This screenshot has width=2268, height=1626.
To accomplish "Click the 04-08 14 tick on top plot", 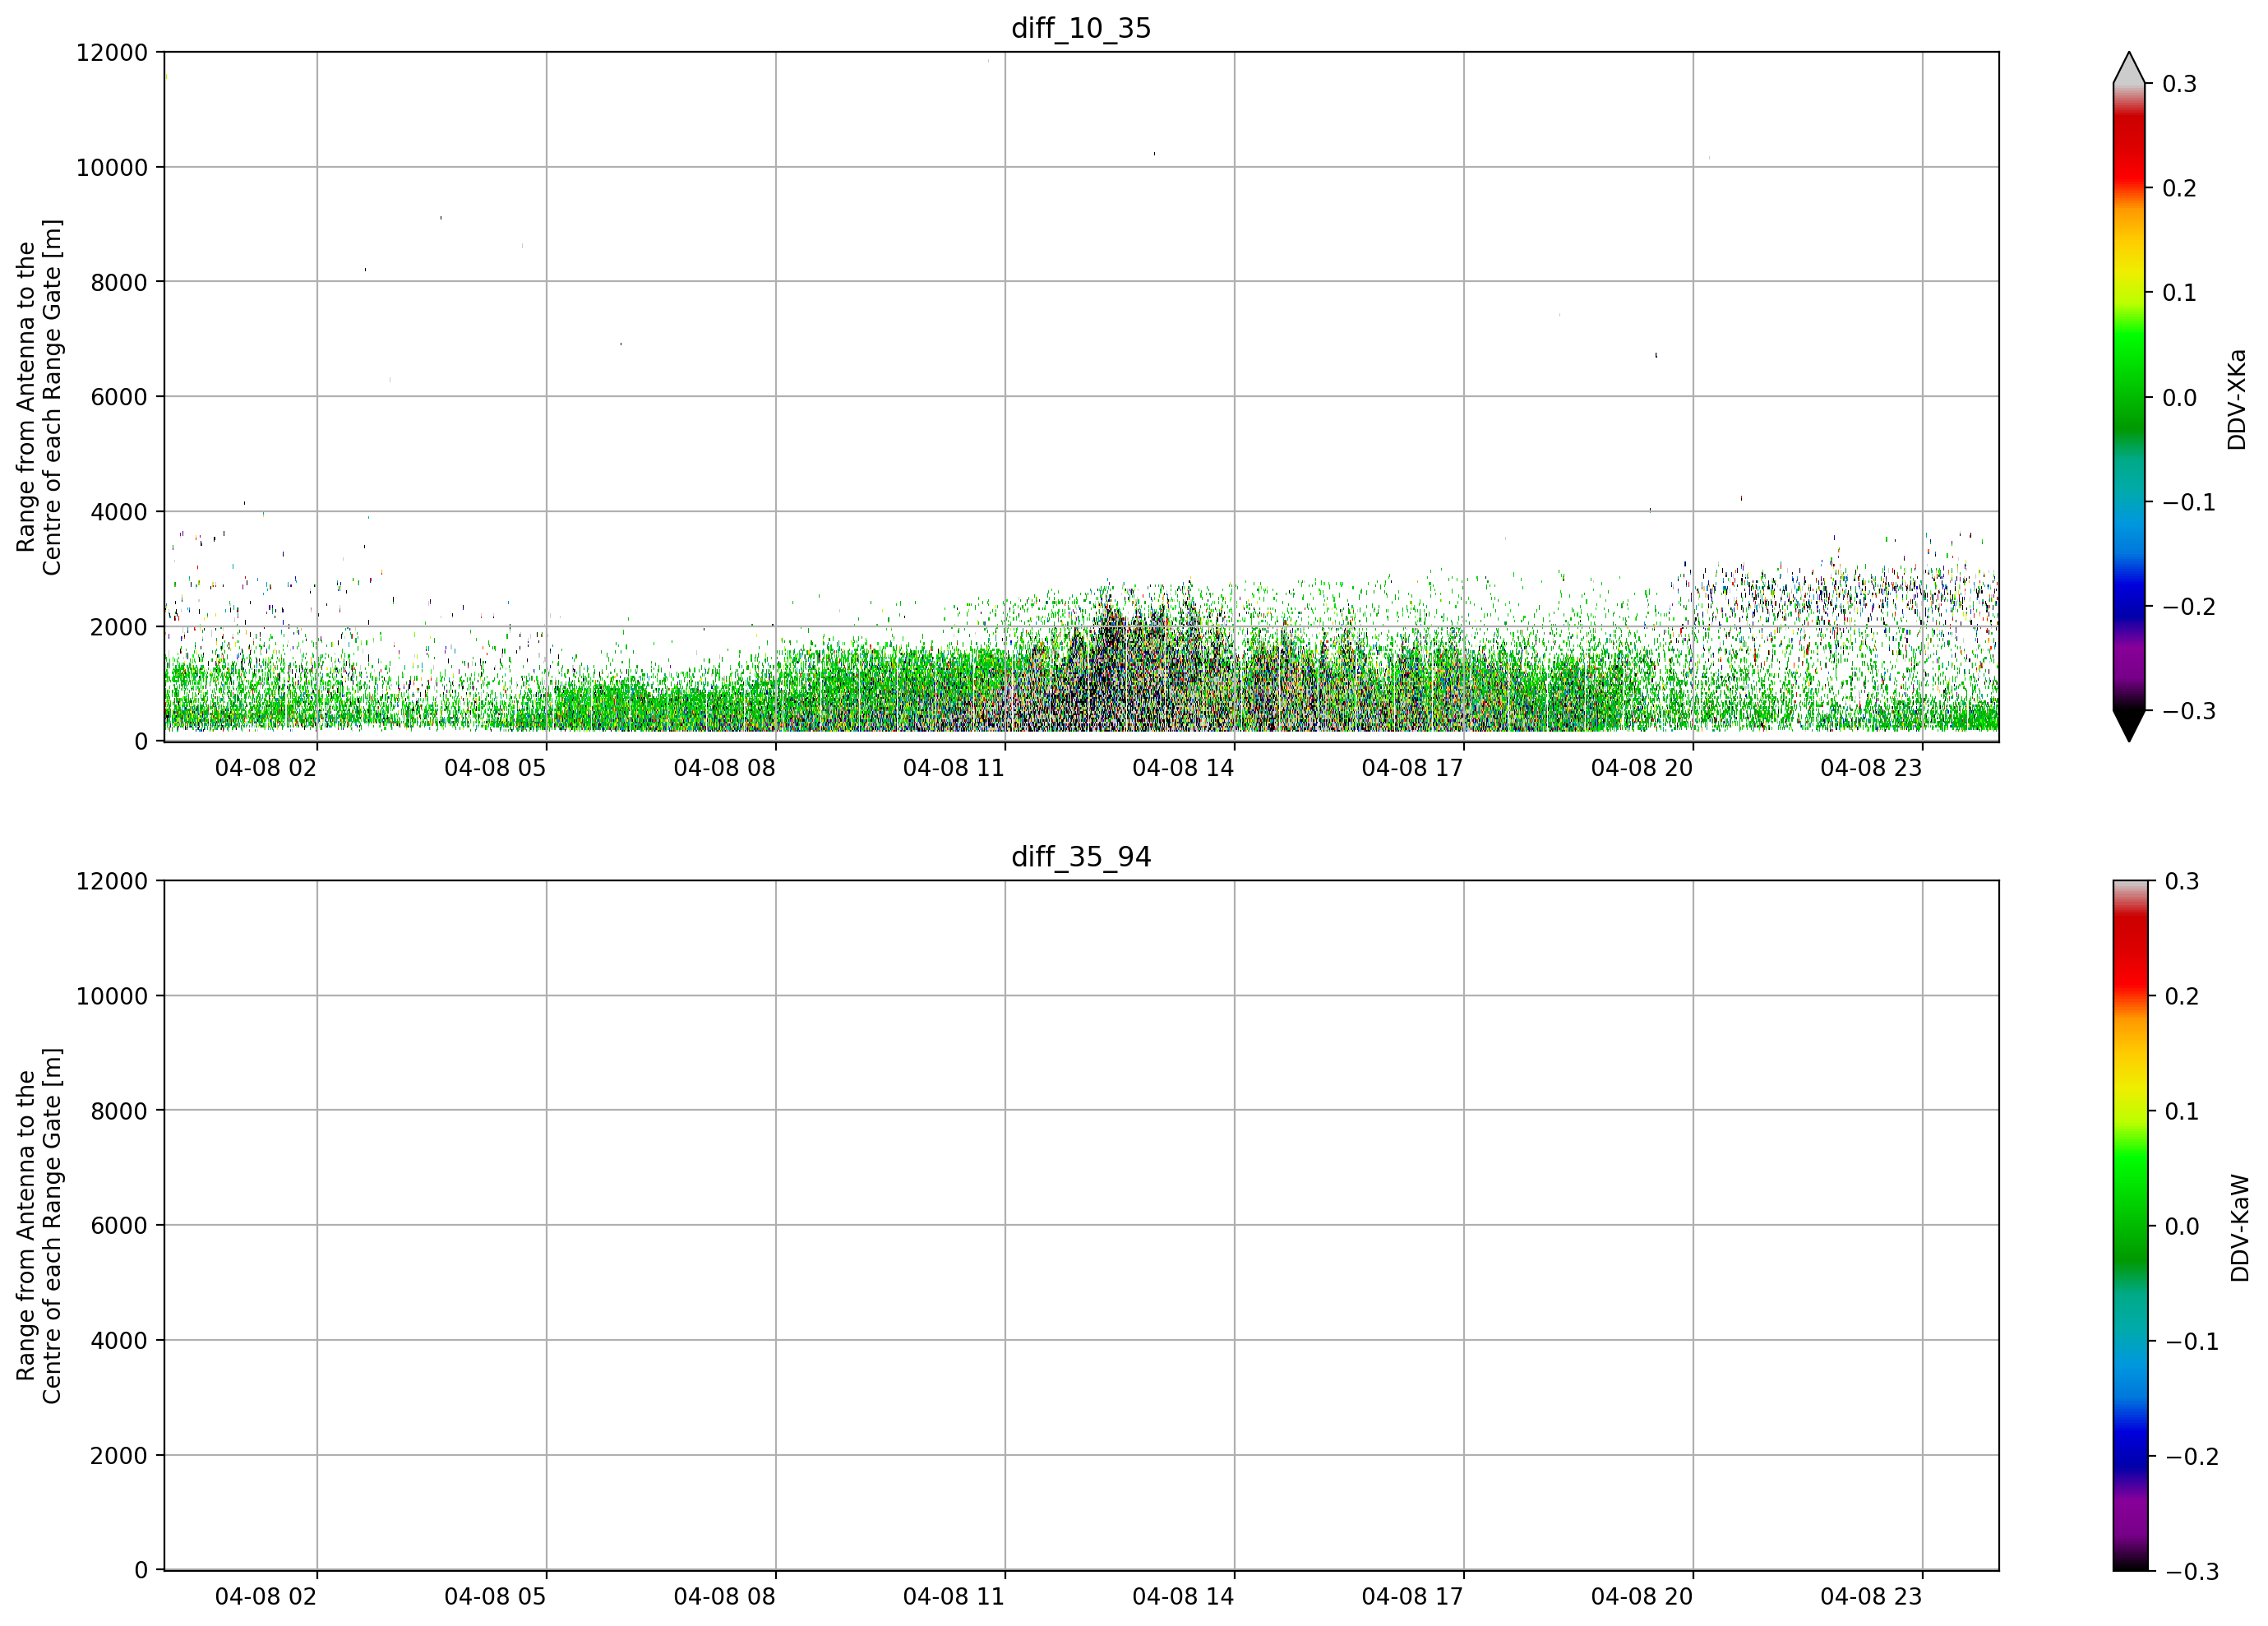I will point(1183,768).
